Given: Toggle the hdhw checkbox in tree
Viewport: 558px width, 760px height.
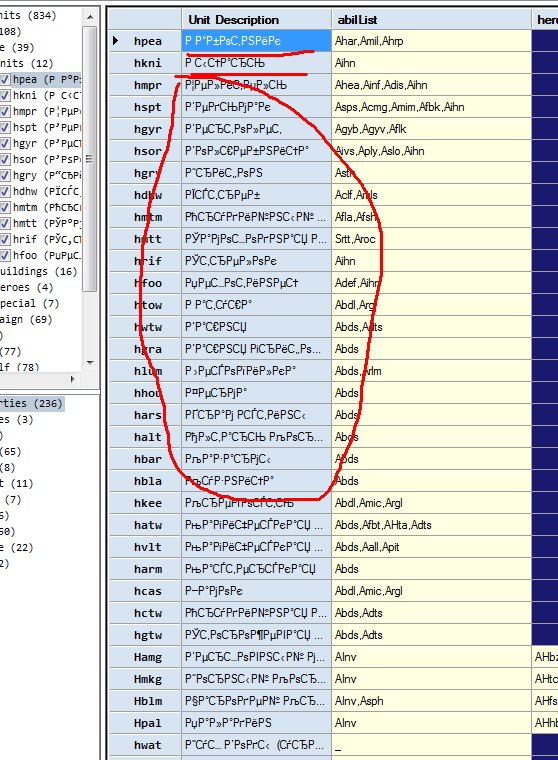Looking at the screenshot, I should pos(5,191).
